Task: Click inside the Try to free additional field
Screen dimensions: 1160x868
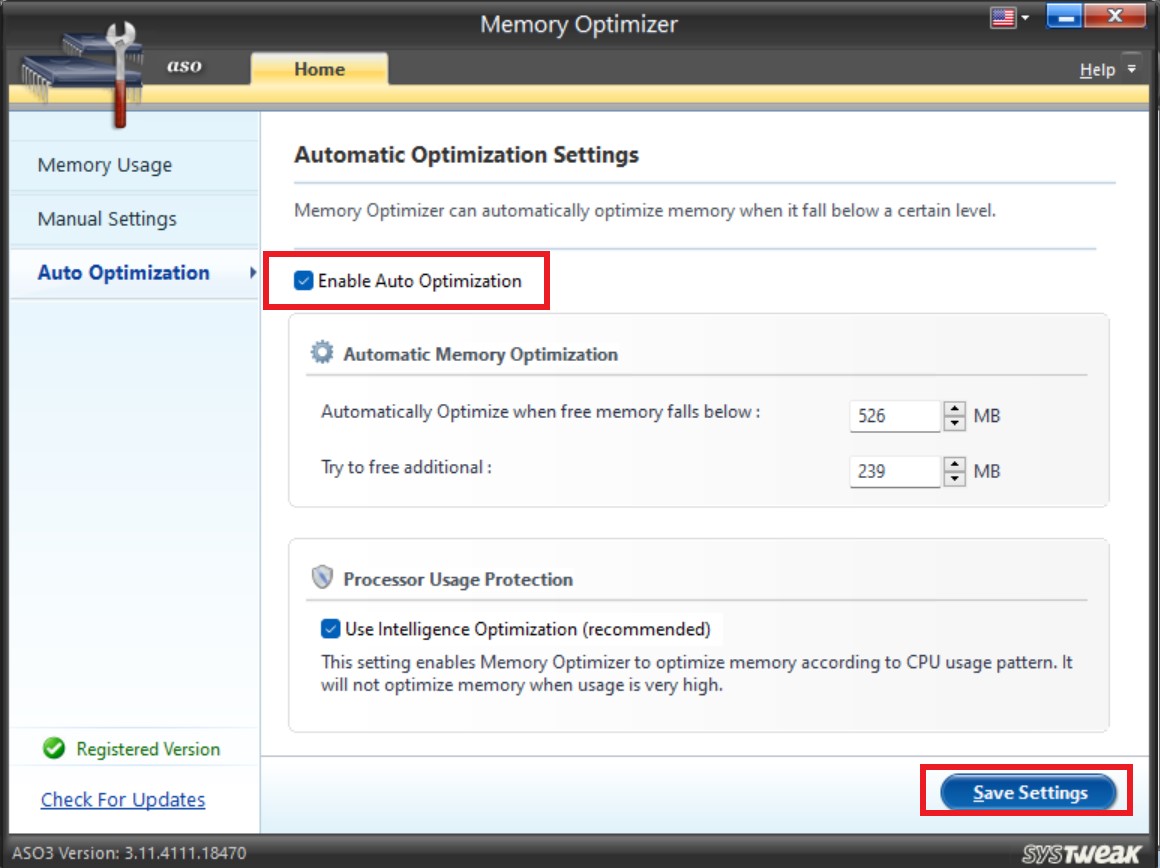Action: coord(895,471)
